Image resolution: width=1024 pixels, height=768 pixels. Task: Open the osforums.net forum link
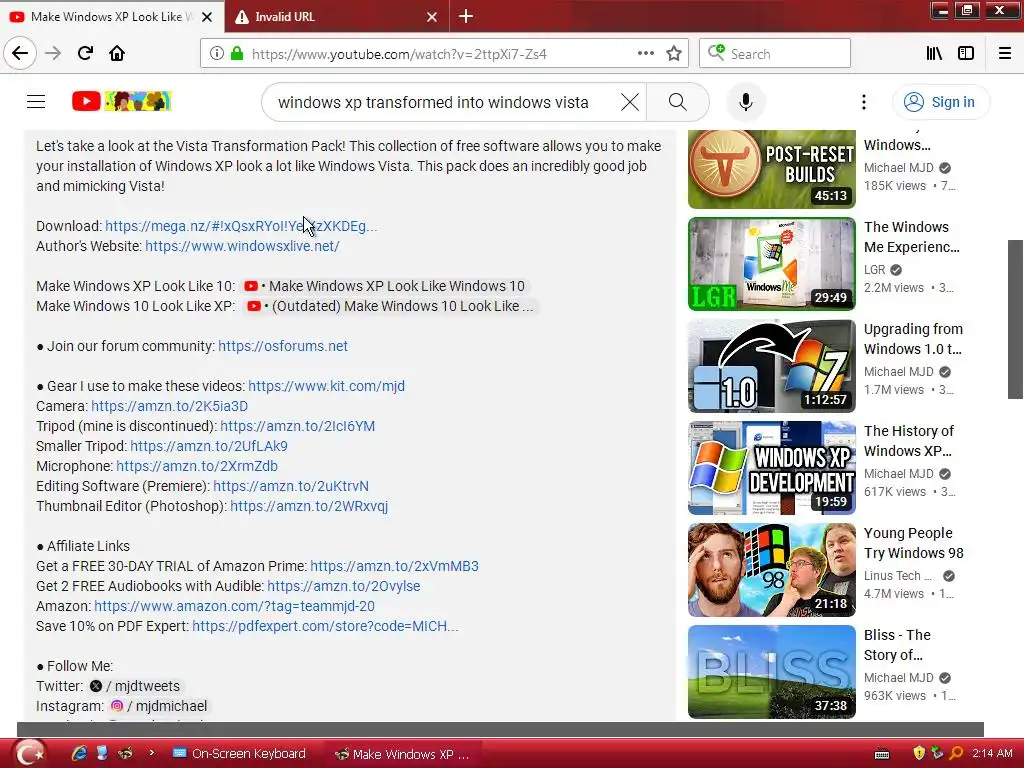(283, 346)
